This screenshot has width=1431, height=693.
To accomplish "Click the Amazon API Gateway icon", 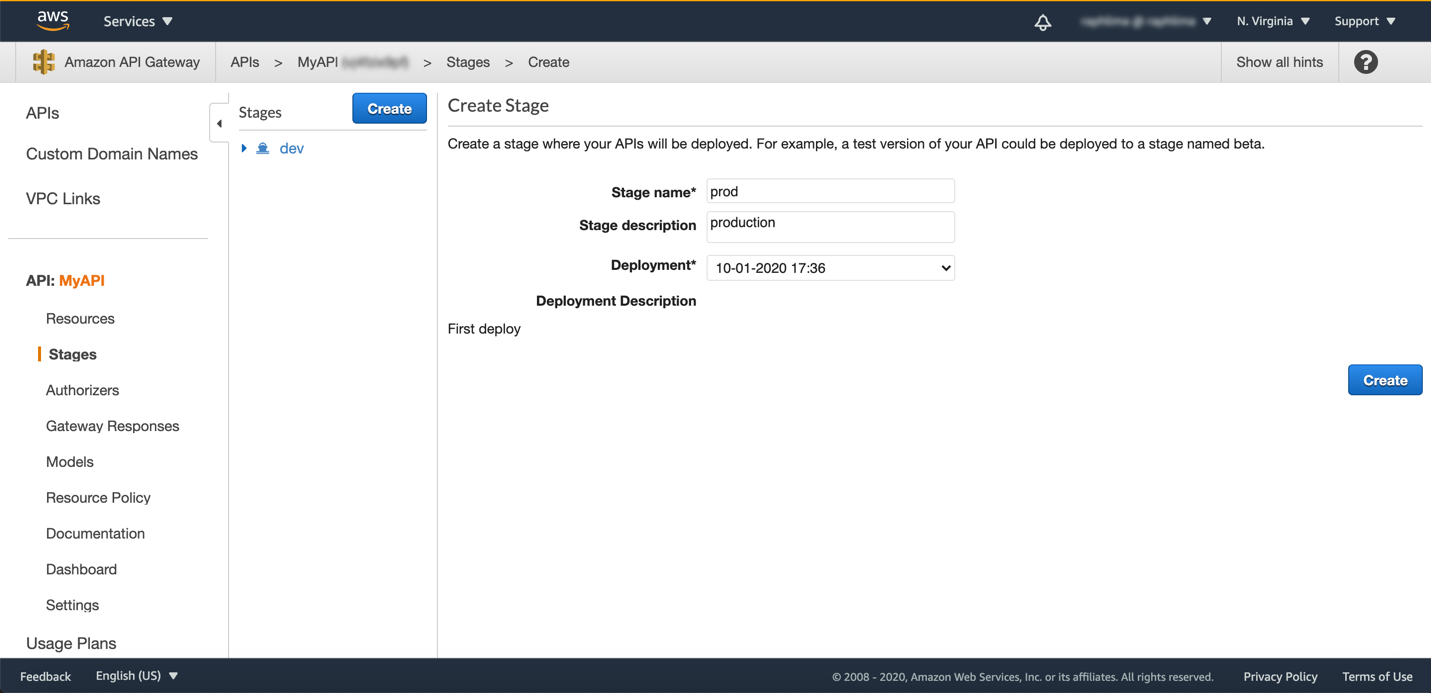I will (44, 62).
